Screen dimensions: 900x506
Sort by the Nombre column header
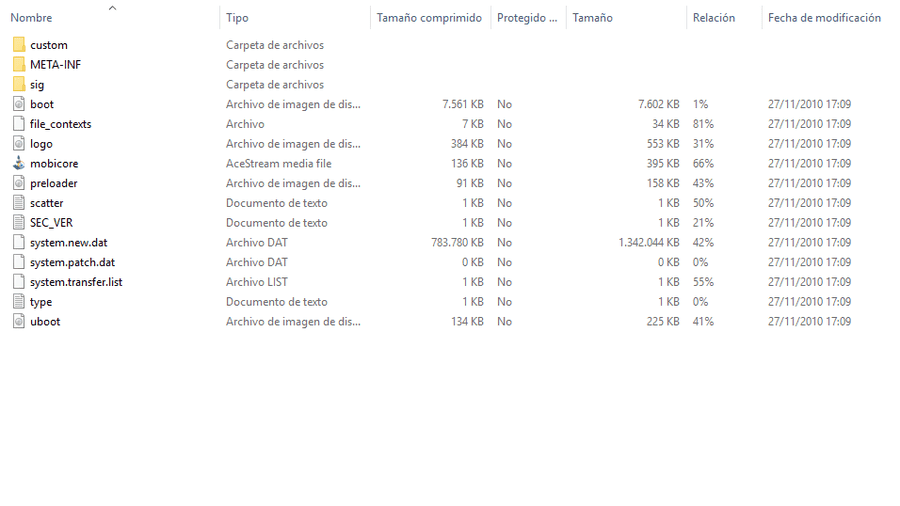click(31, 18)
